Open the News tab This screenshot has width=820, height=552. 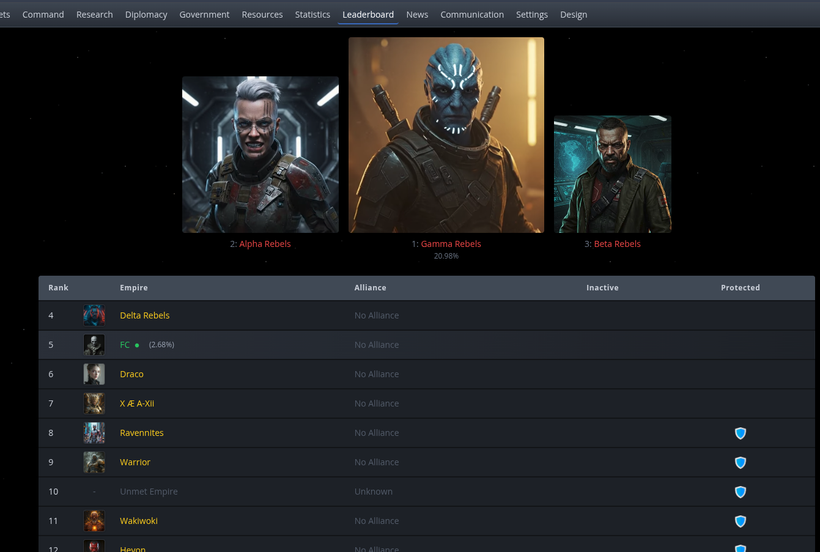coord(417,15)
